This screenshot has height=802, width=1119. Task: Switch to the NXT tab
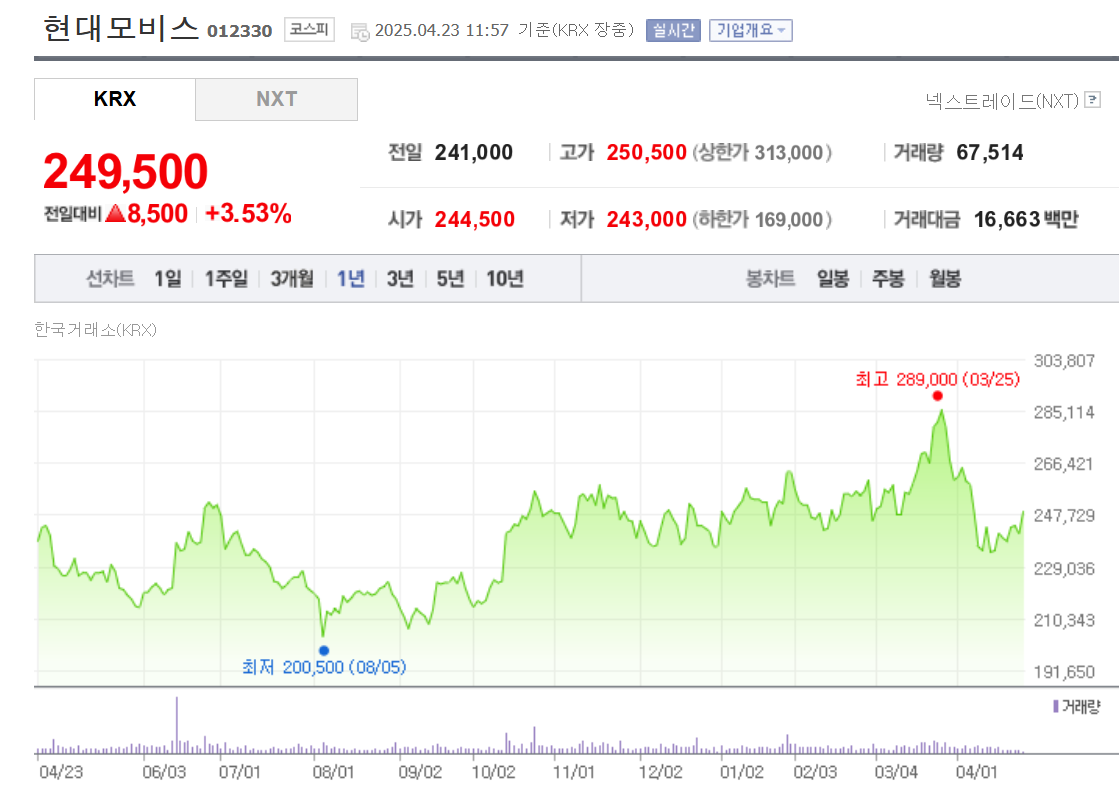[x=276, y=99]
